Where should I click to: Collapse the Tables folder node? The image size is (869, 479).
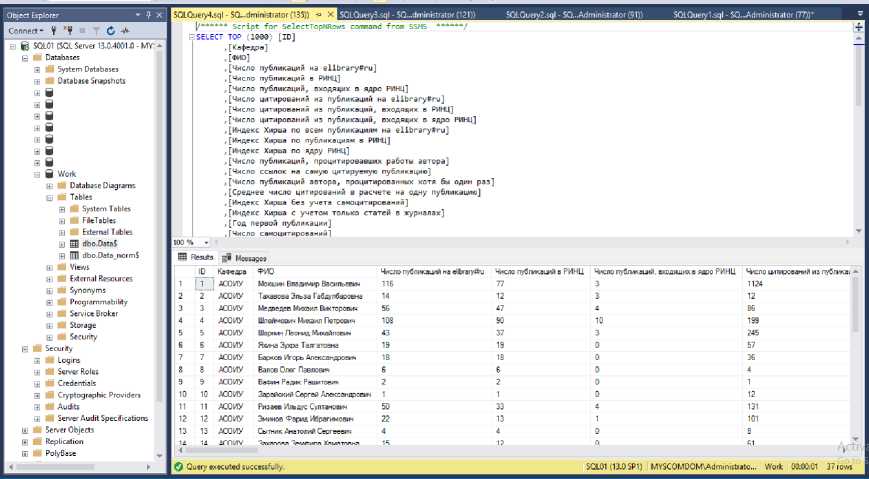[x=50, y=197]
